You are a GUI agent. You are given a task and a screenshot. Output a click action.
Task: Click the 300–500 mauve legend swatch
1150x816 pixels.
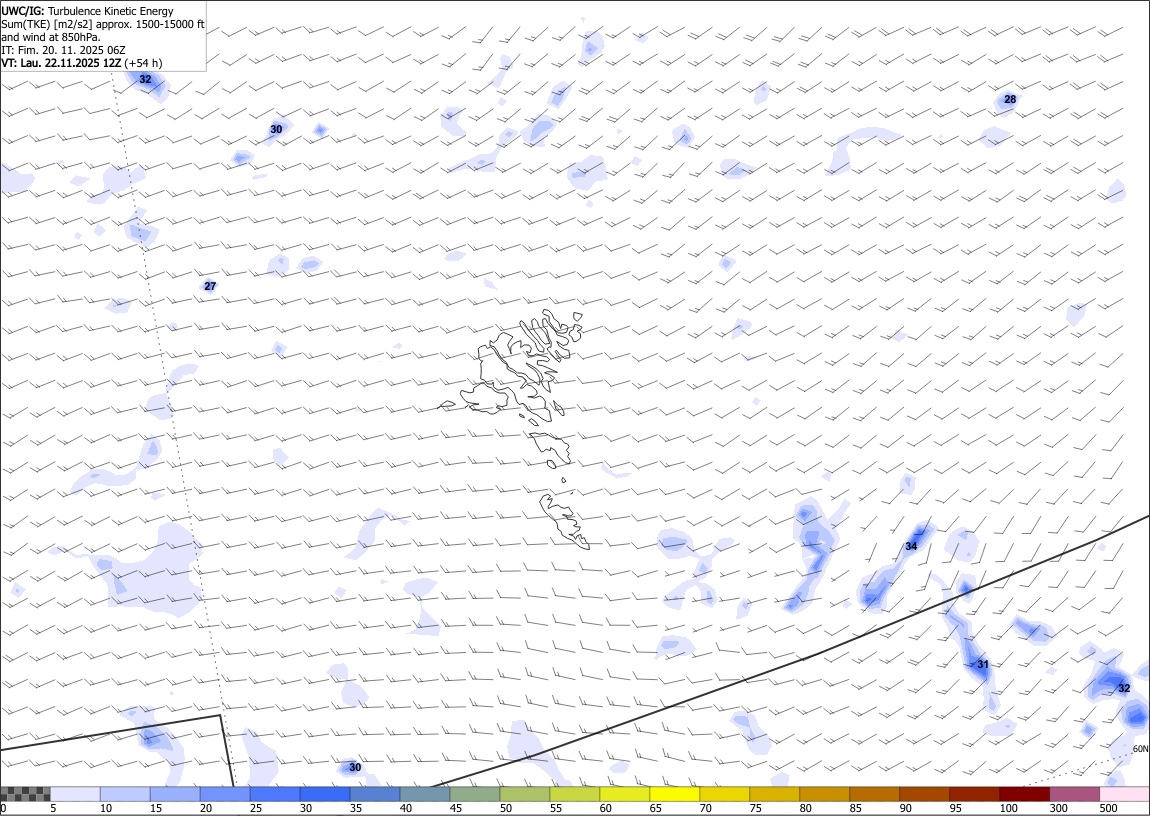1074,794
